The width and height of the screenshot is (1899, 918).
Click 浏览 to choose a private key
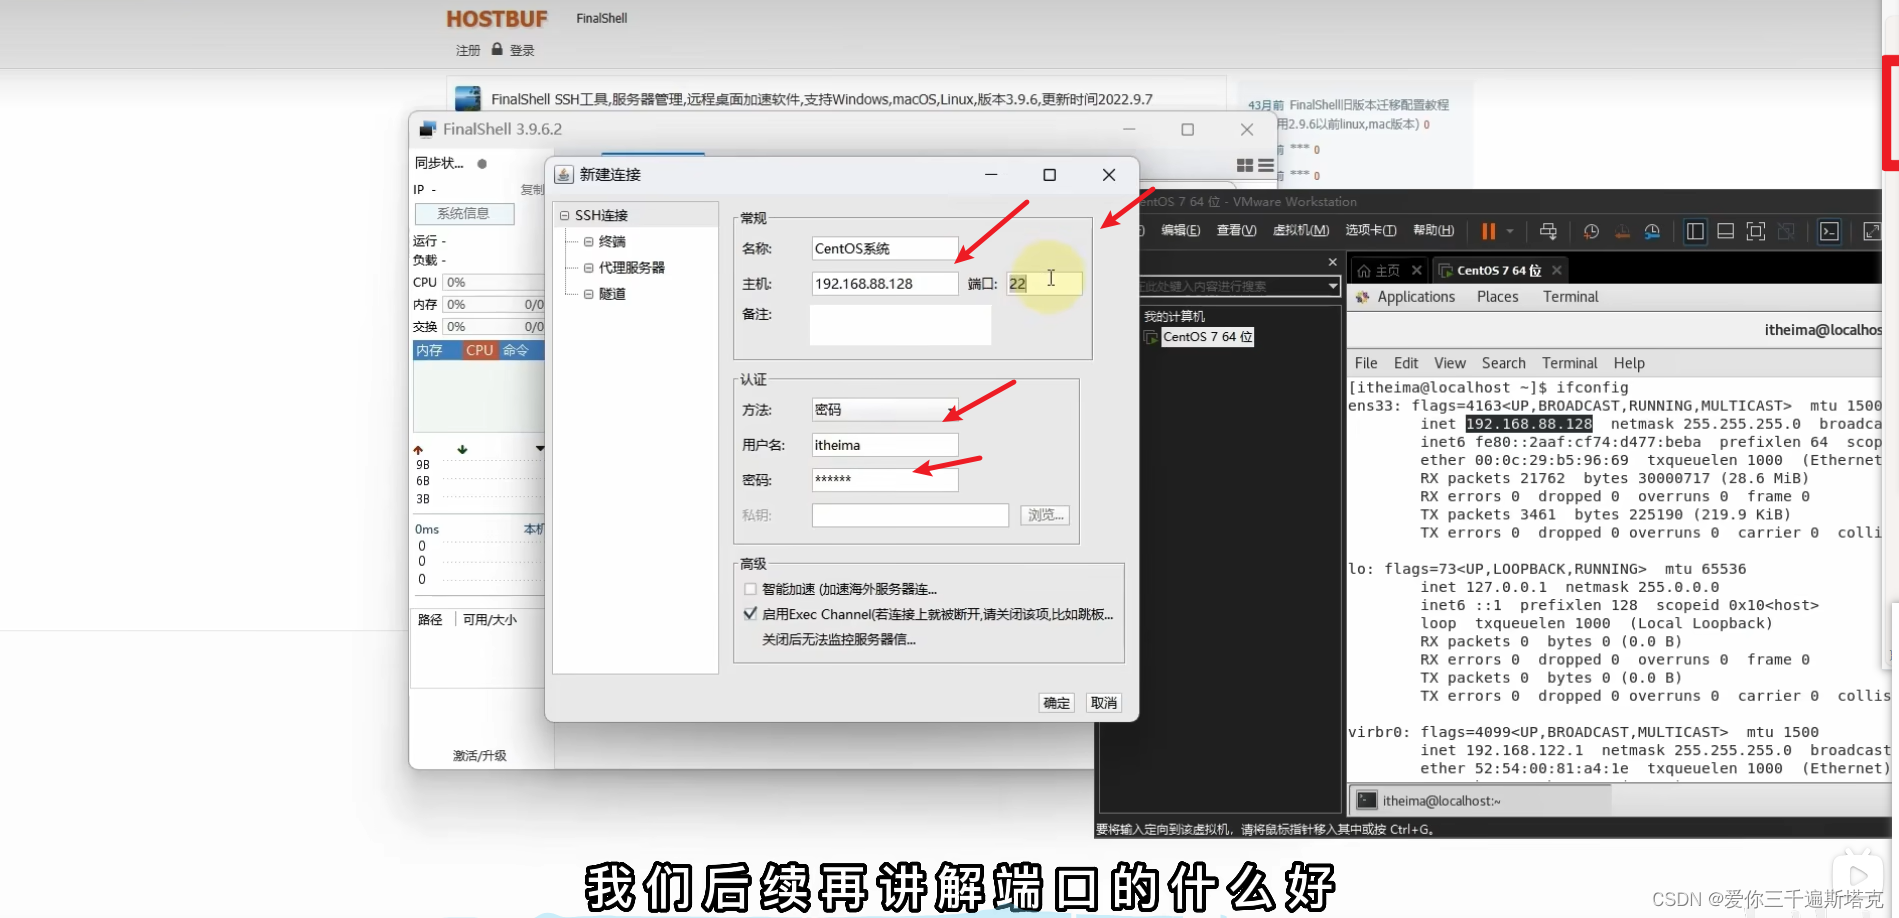pyautogui.click(x=1044, y=514)
